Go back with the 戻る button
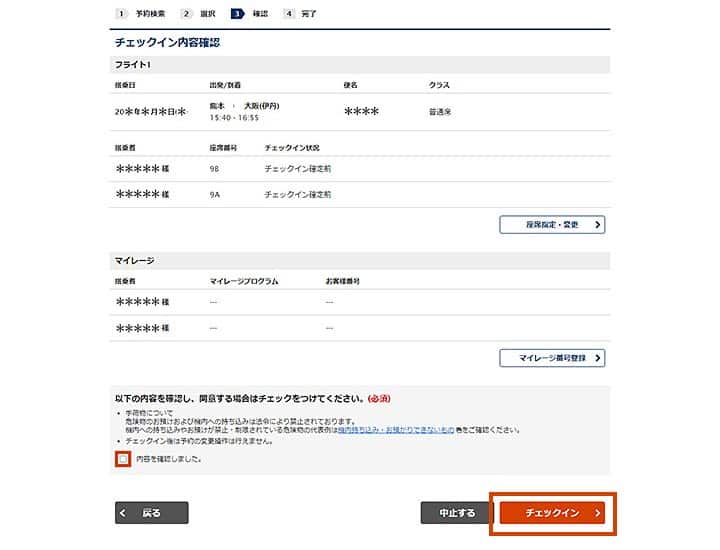The image size is (720, 550). (x=152, y=513)
